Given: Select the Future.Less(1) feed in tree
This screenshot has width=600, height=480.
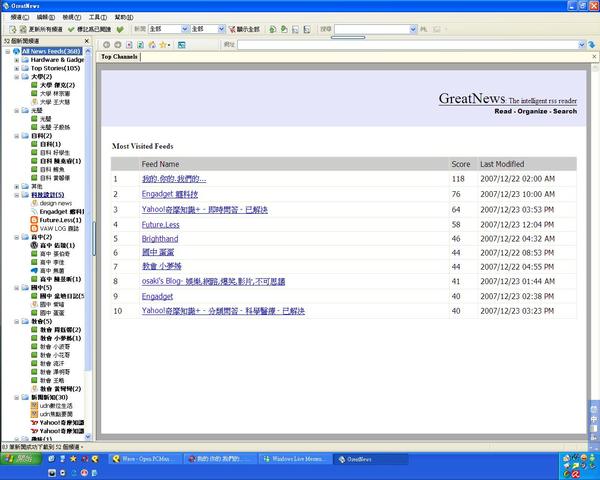Looking at the screenshot, I should click(60, 220).
